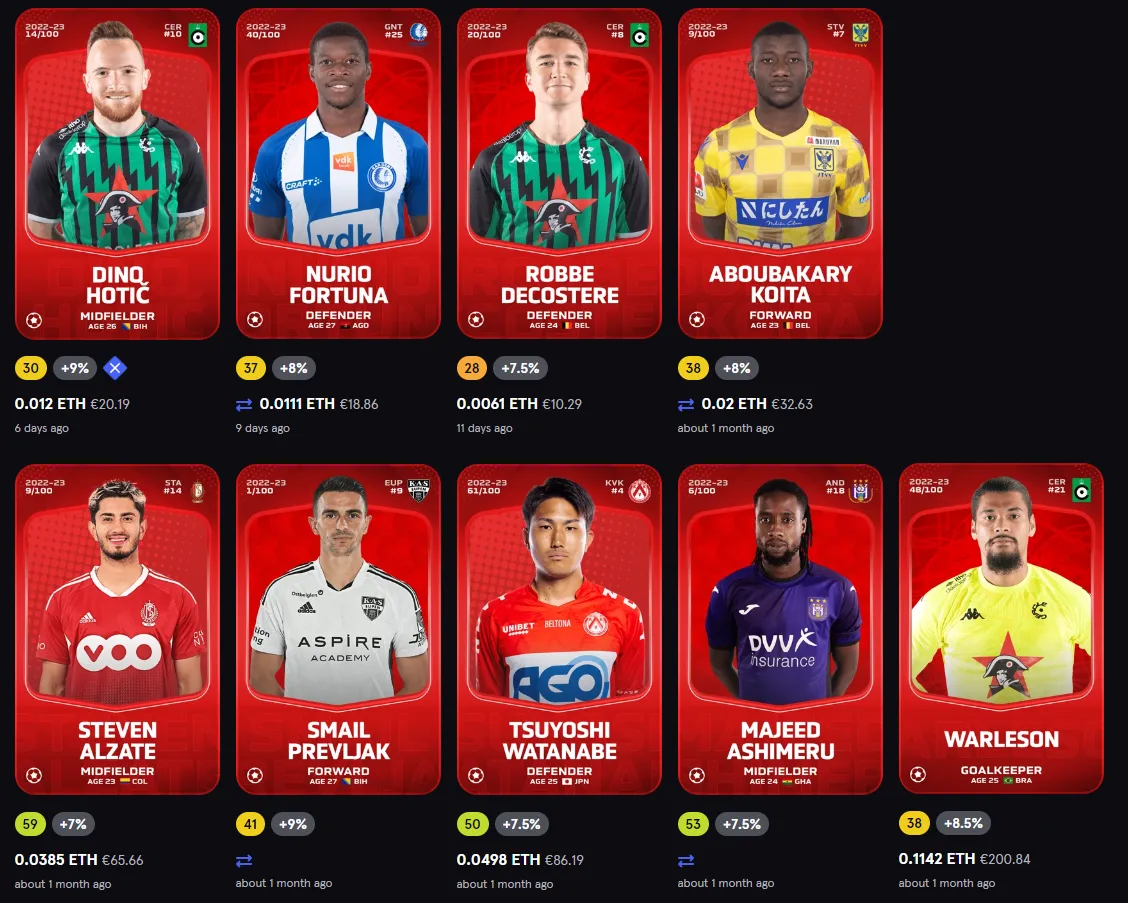Click the 0.1142 ETH price under Warleson

pos(937,859)
